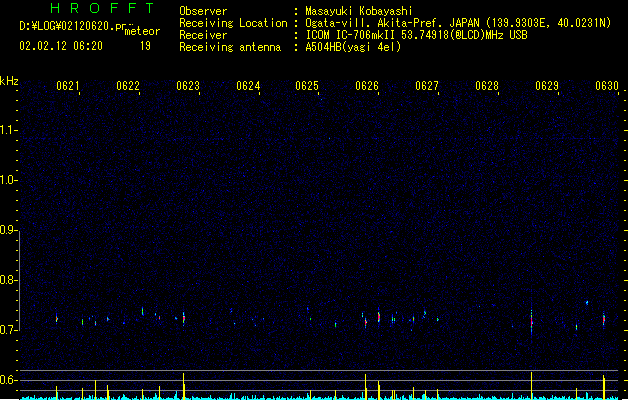Screen dimensions: 629x400
Task: Click the 0621 time marker
Action: pyautogui.click(x=68, y=85)
